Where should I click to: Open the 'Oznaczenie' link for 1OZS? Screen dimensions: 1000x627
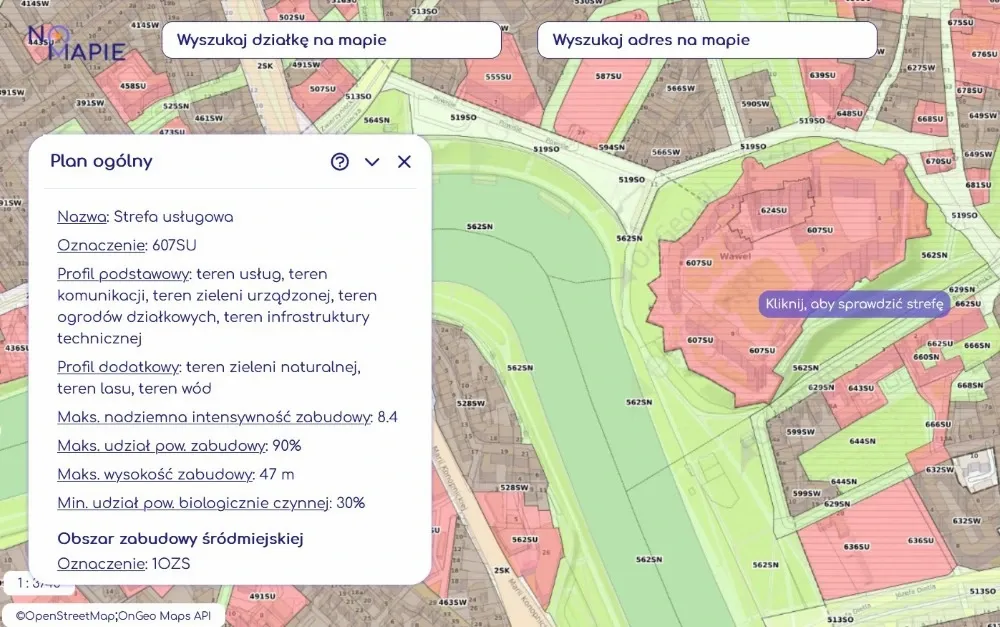(x=101, y=564)
